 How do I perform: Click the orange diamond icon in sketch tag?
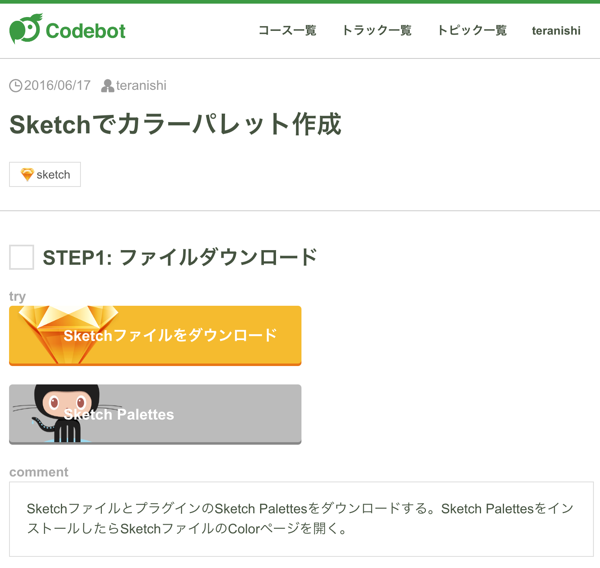(27, 174)
